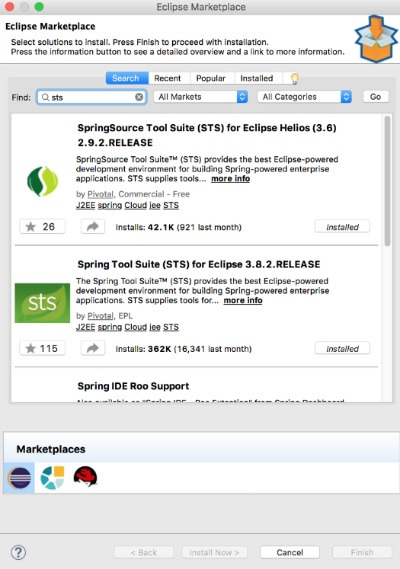Click the magnifier icon in Find field

[45, 97]
